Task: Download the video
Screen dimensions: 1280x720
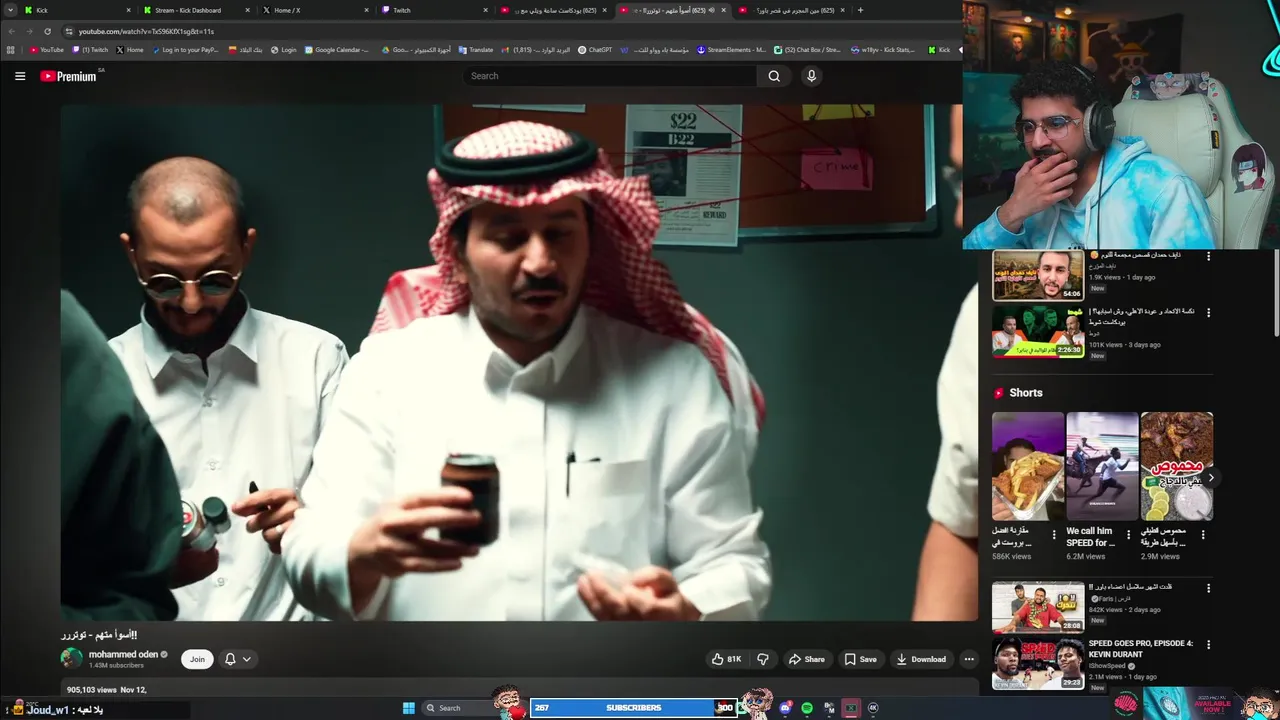Action: pos(921,659)
